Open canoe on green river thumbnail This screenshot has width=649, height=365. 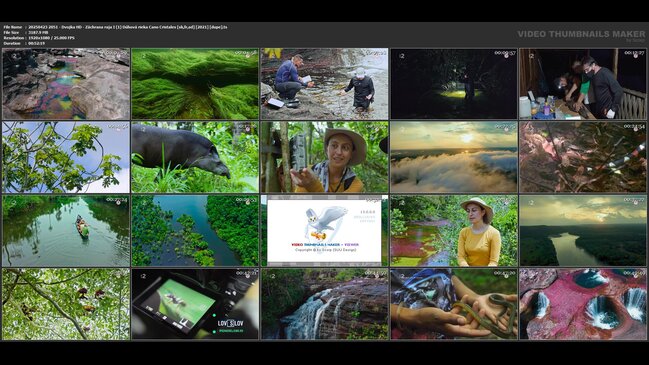coord(66,231)
